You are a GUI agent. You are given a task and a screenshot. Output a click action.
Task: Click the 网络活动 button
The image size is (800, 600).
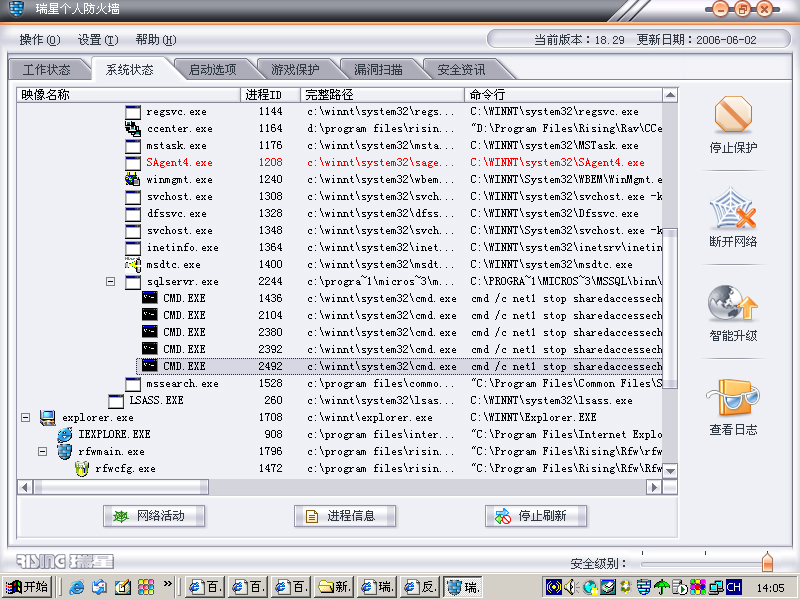154,516
